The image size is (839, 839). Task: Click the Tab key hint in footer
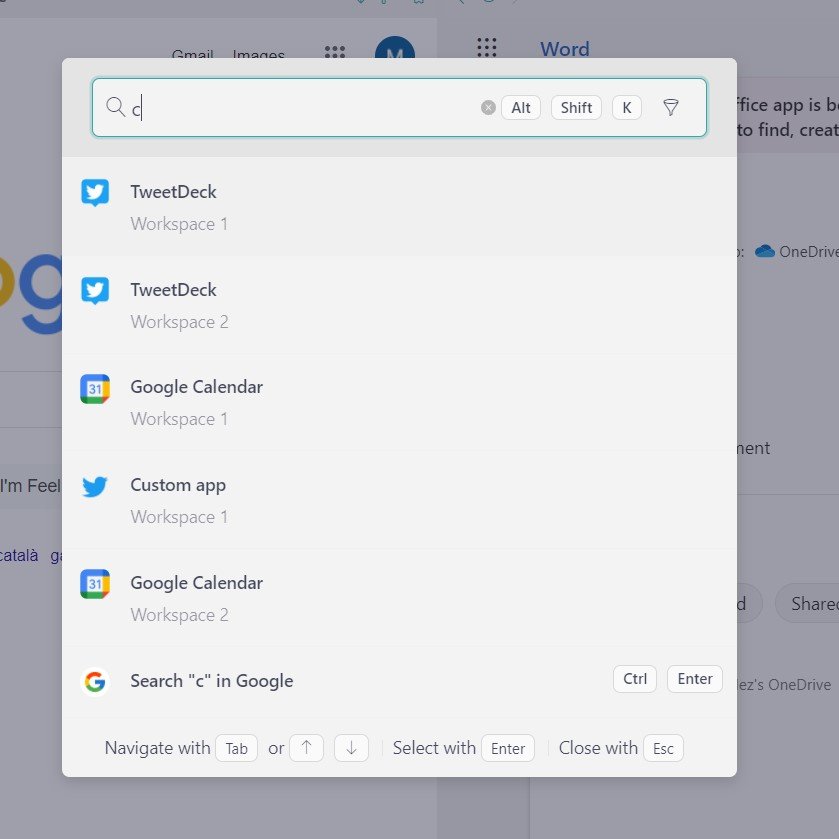click(237, 748)
